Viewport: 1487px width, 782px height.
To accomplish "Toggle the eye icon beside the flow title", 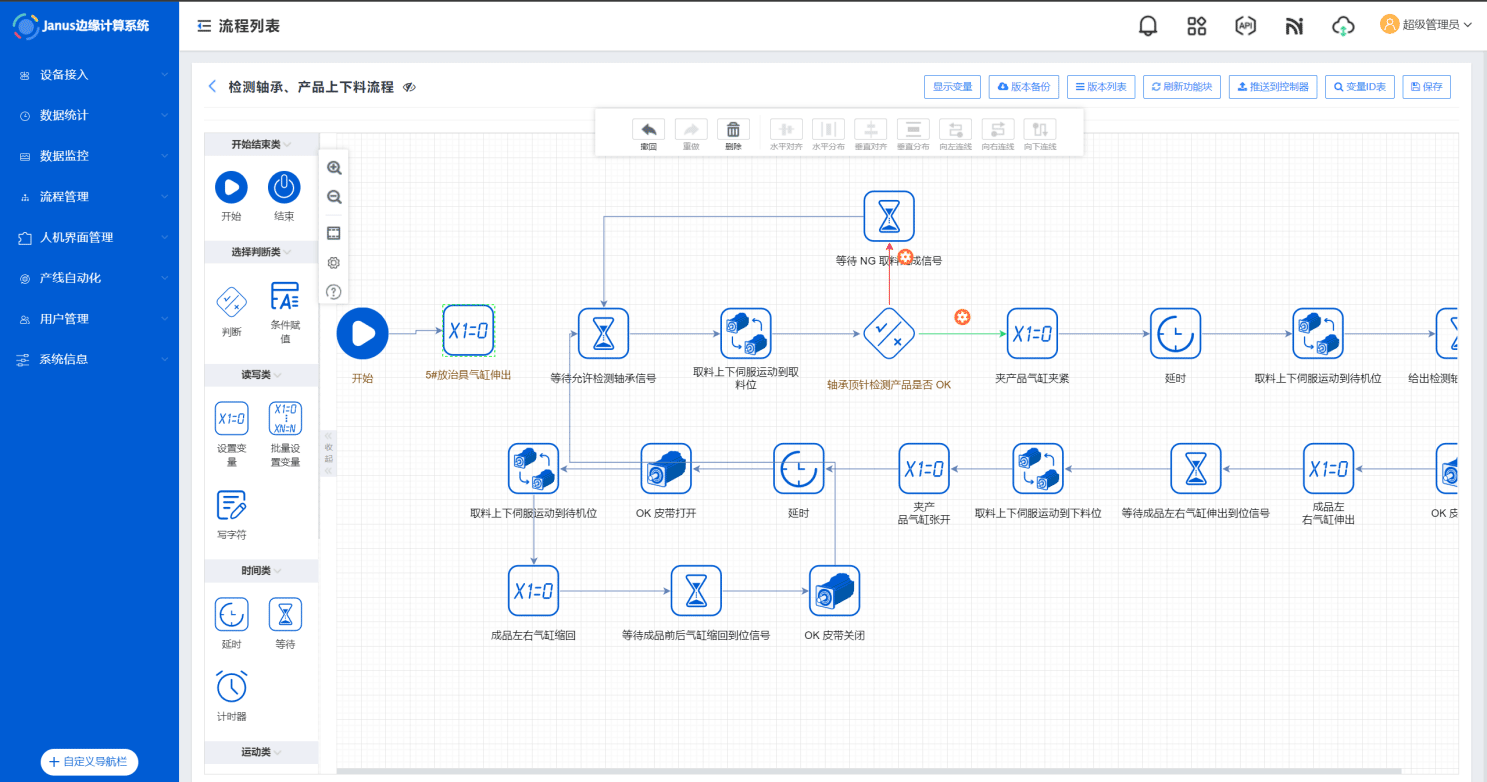I will pyautogui.click(x=409, y=88).
